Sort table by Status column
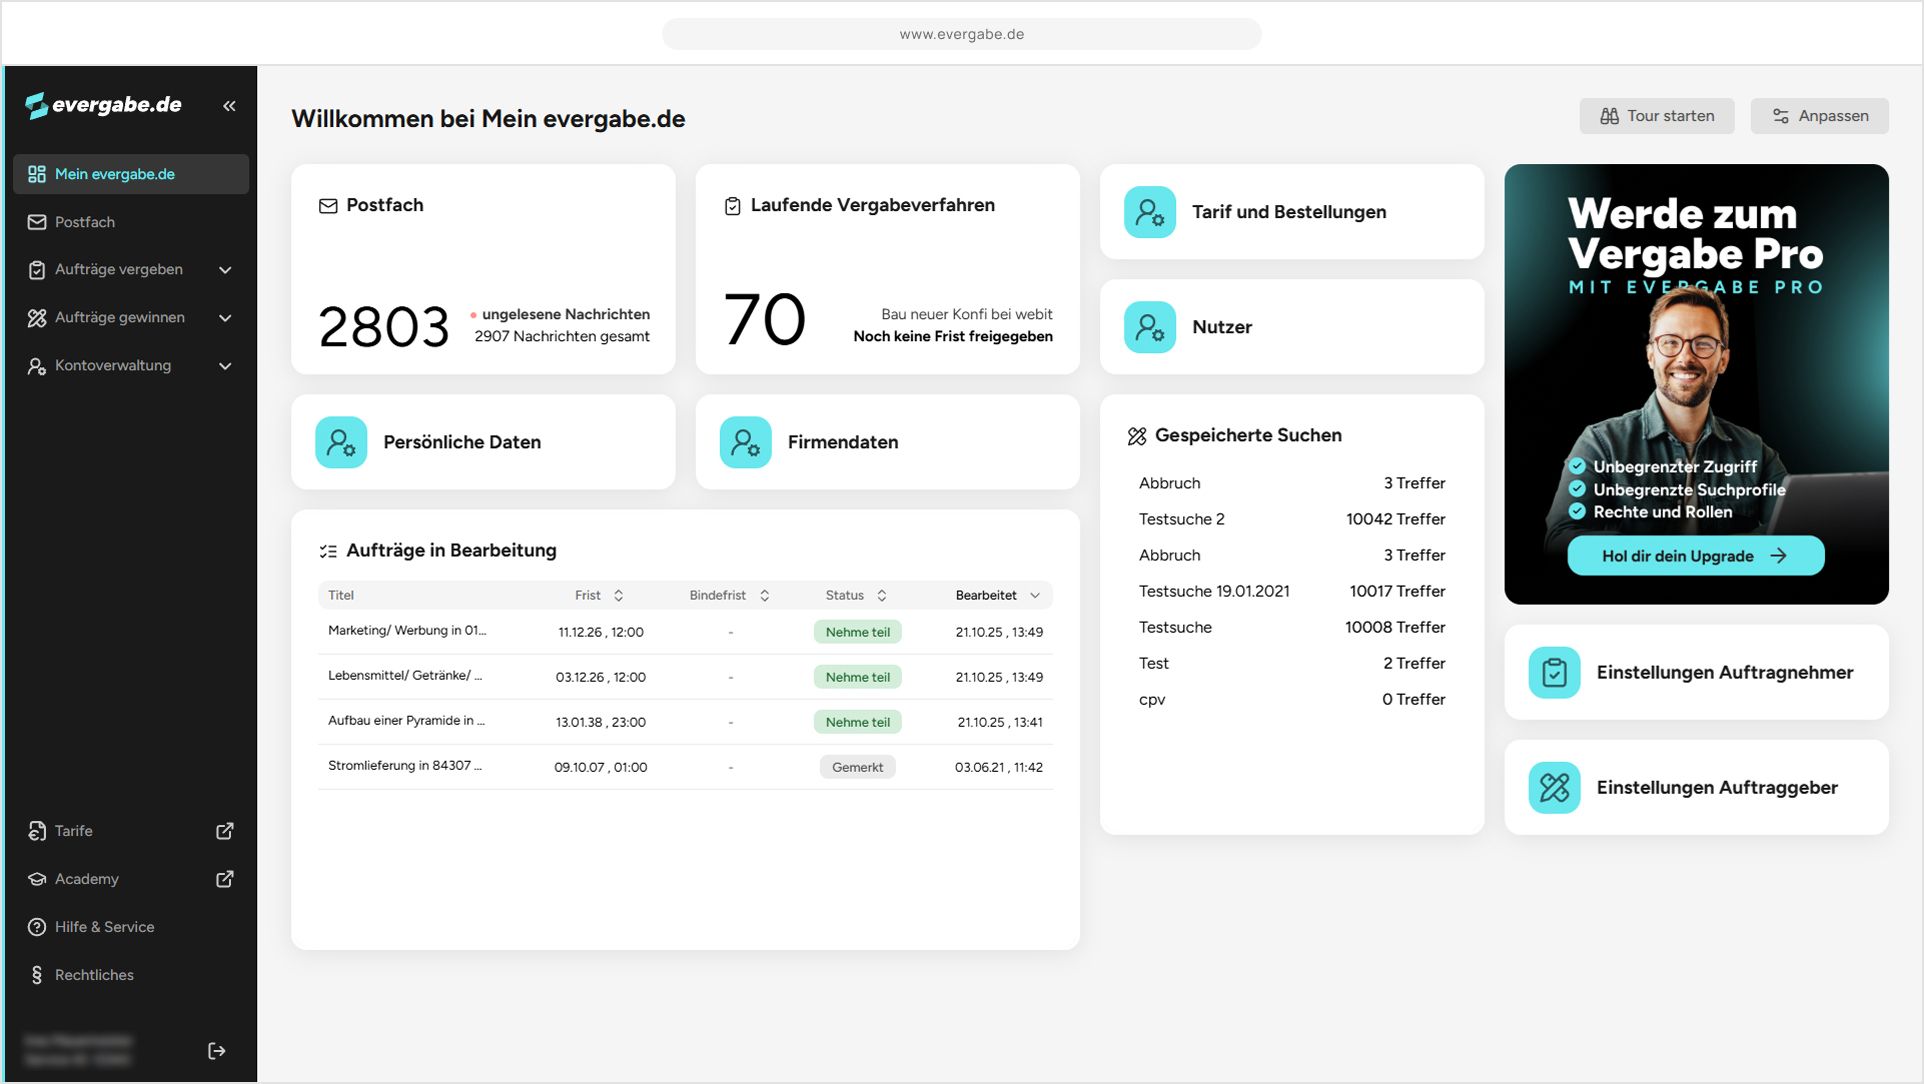Screen dimensions: 1924x1084 881,595
